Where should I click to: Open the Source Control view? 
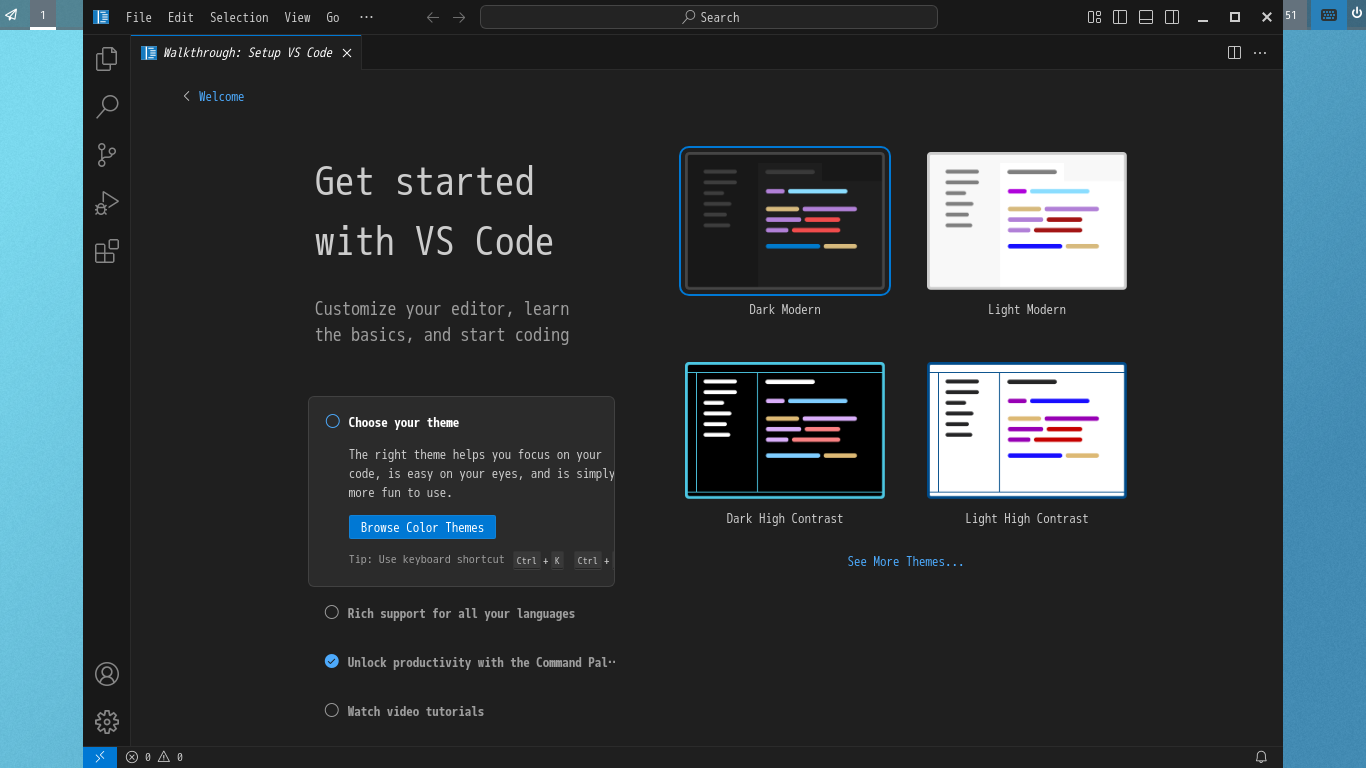pyautogui.click(x=107, y=155)
